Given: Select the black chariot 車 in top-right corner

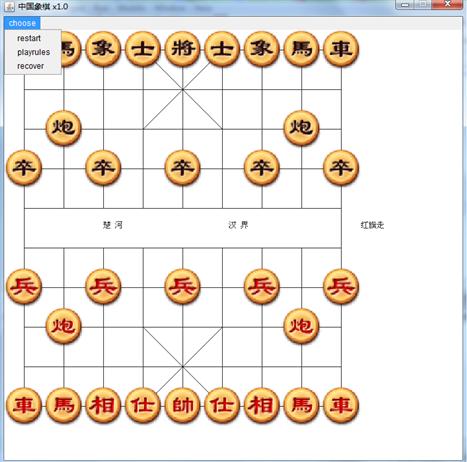Looking at the screenshot, I should (x=341, y=49).
